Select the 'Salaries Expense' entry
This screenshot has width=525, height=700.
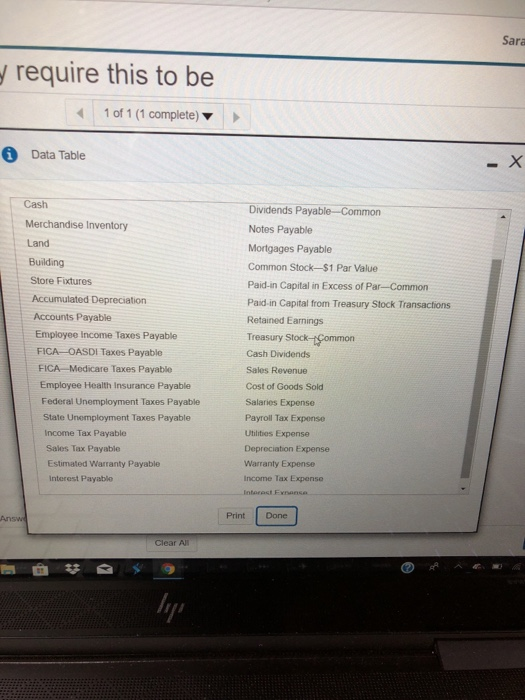(x=280, y=402)
